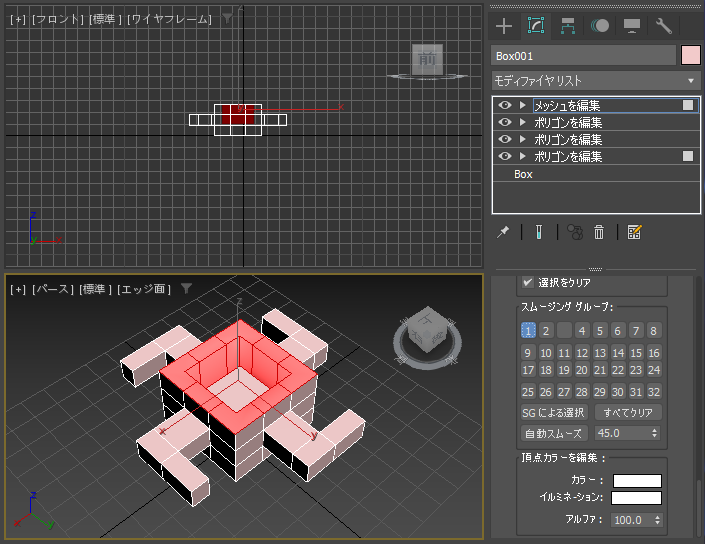The image size is (705, 544).
Task: Click the Front viewport ViewCube face
Action: pos(427,59)
